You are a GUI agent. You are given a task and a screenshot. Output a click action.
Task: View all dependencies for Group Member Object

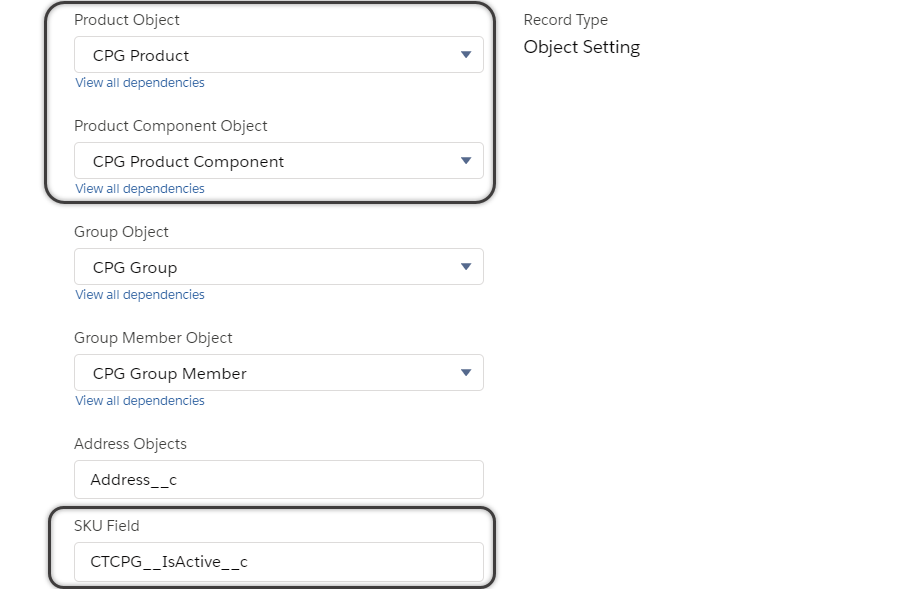coord(140,401)
